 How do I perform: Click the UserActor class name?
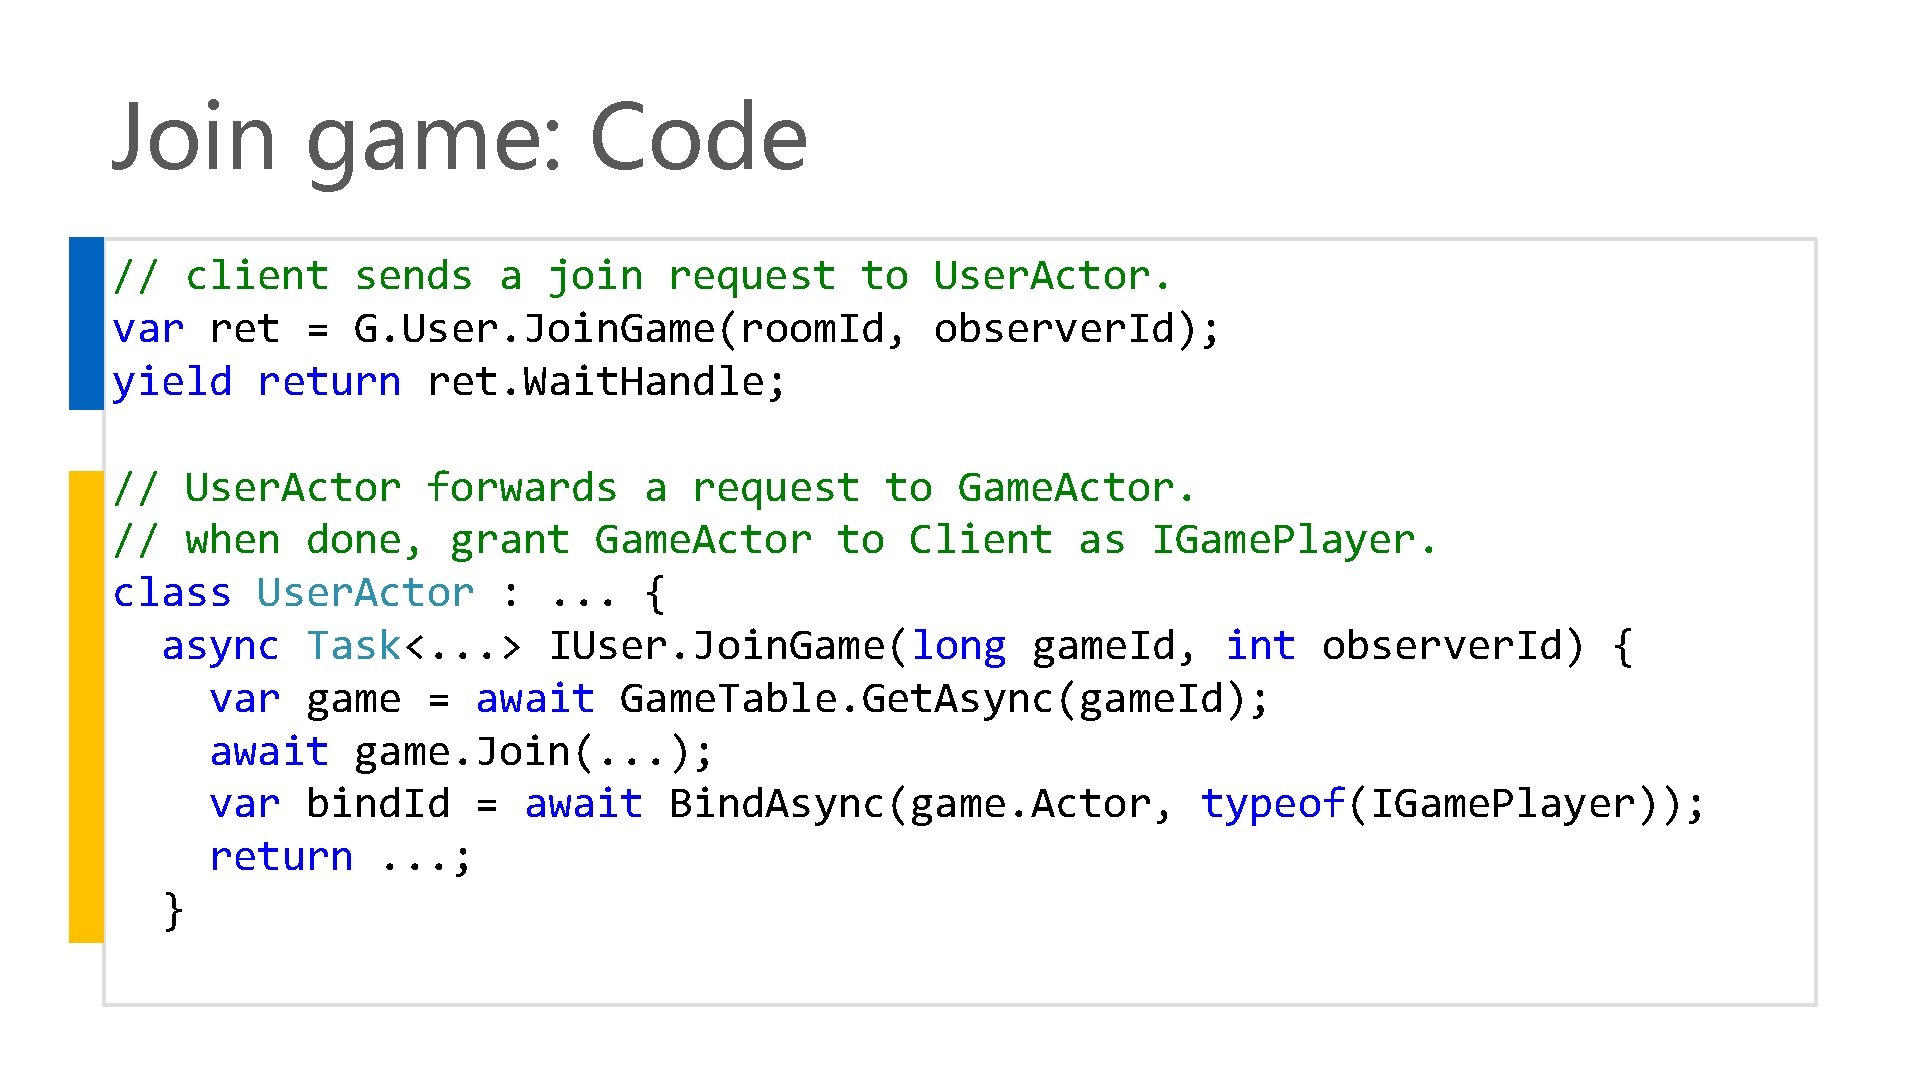[x=365, y=593]
